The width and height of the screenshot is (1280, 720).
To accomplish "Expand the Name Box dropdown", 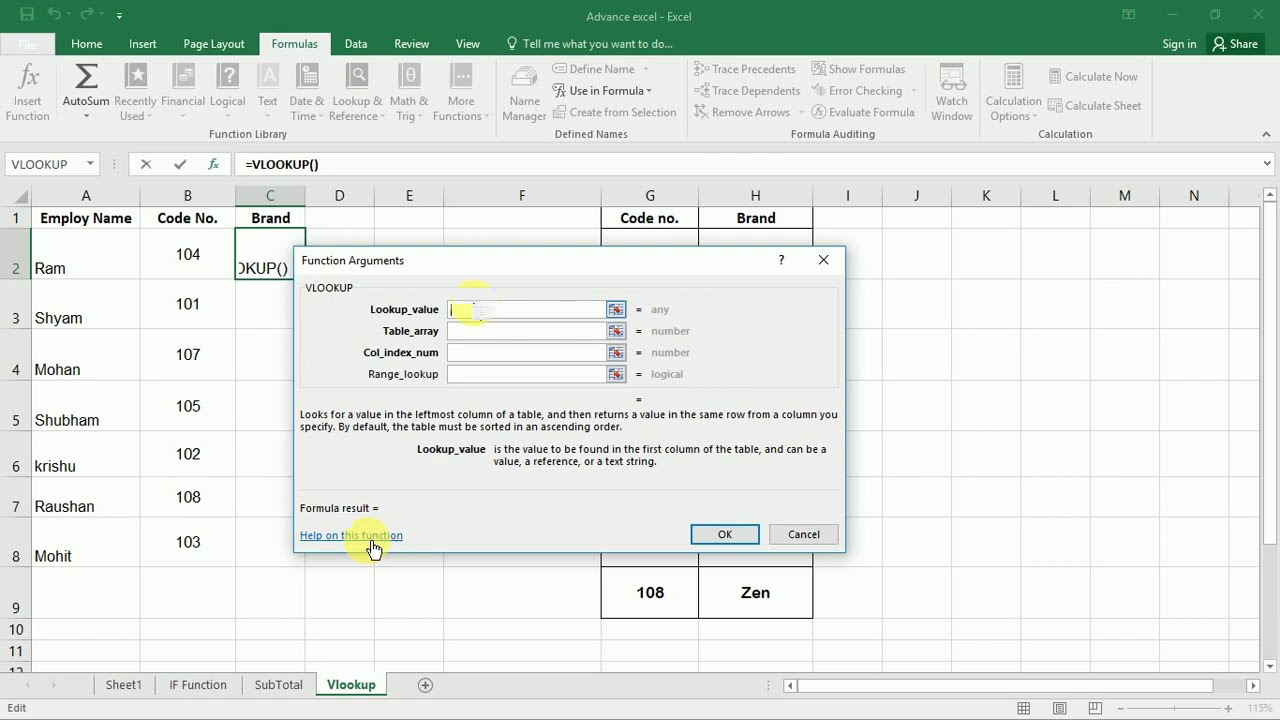I will tap(90, 164).
